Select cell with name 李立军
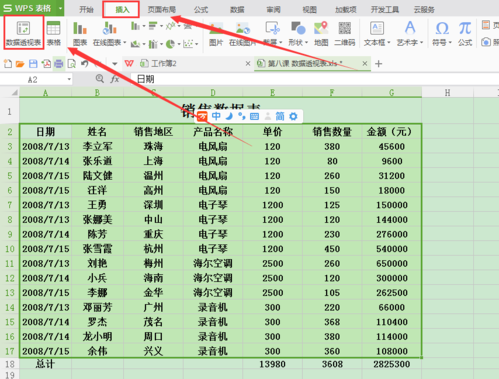 [x=97, y=146]
